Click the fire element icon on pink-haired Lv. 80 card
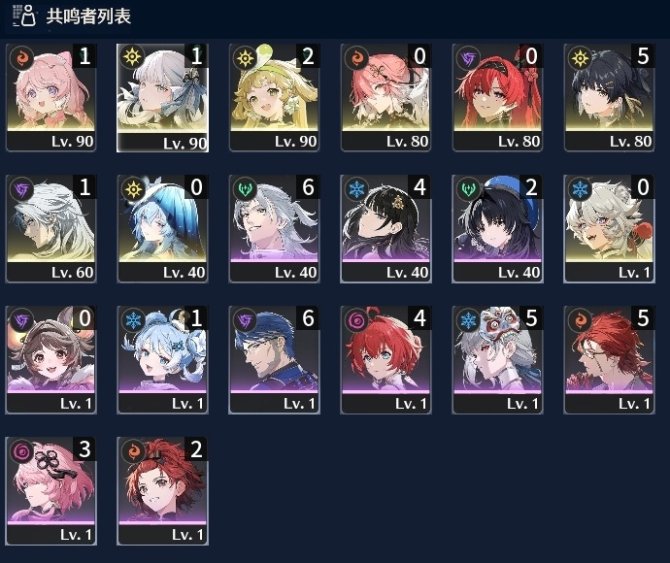This screenshot has width=670, height=563. (357, 57)
